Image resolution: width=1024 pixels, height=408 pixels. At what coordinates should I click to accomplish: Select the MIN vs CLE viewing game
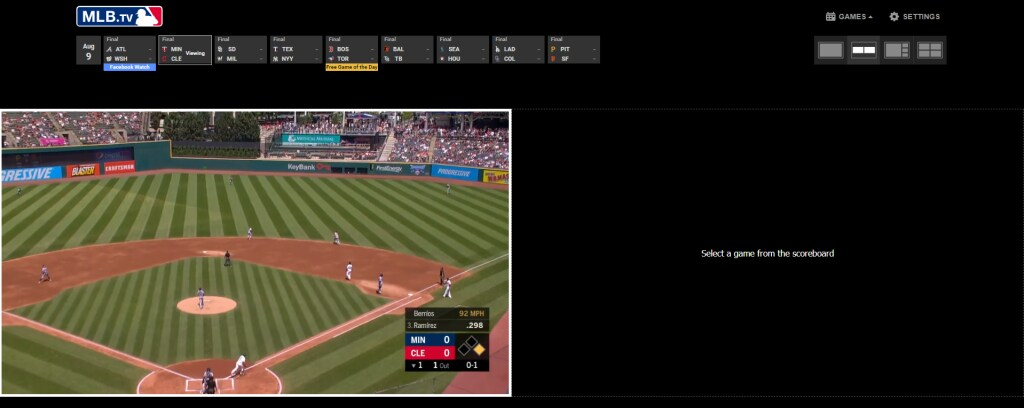pos(184,50)
